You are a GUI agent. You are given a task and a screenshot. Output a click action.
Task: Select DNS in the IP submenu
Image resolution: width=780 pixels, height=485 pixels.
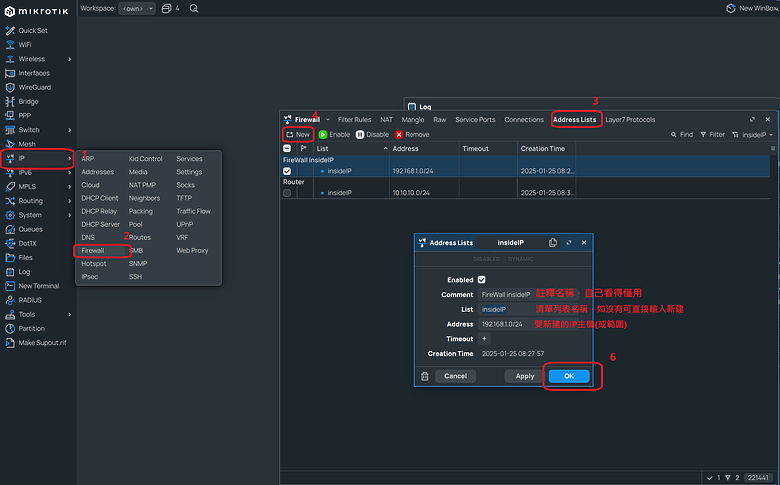(88, 238)
